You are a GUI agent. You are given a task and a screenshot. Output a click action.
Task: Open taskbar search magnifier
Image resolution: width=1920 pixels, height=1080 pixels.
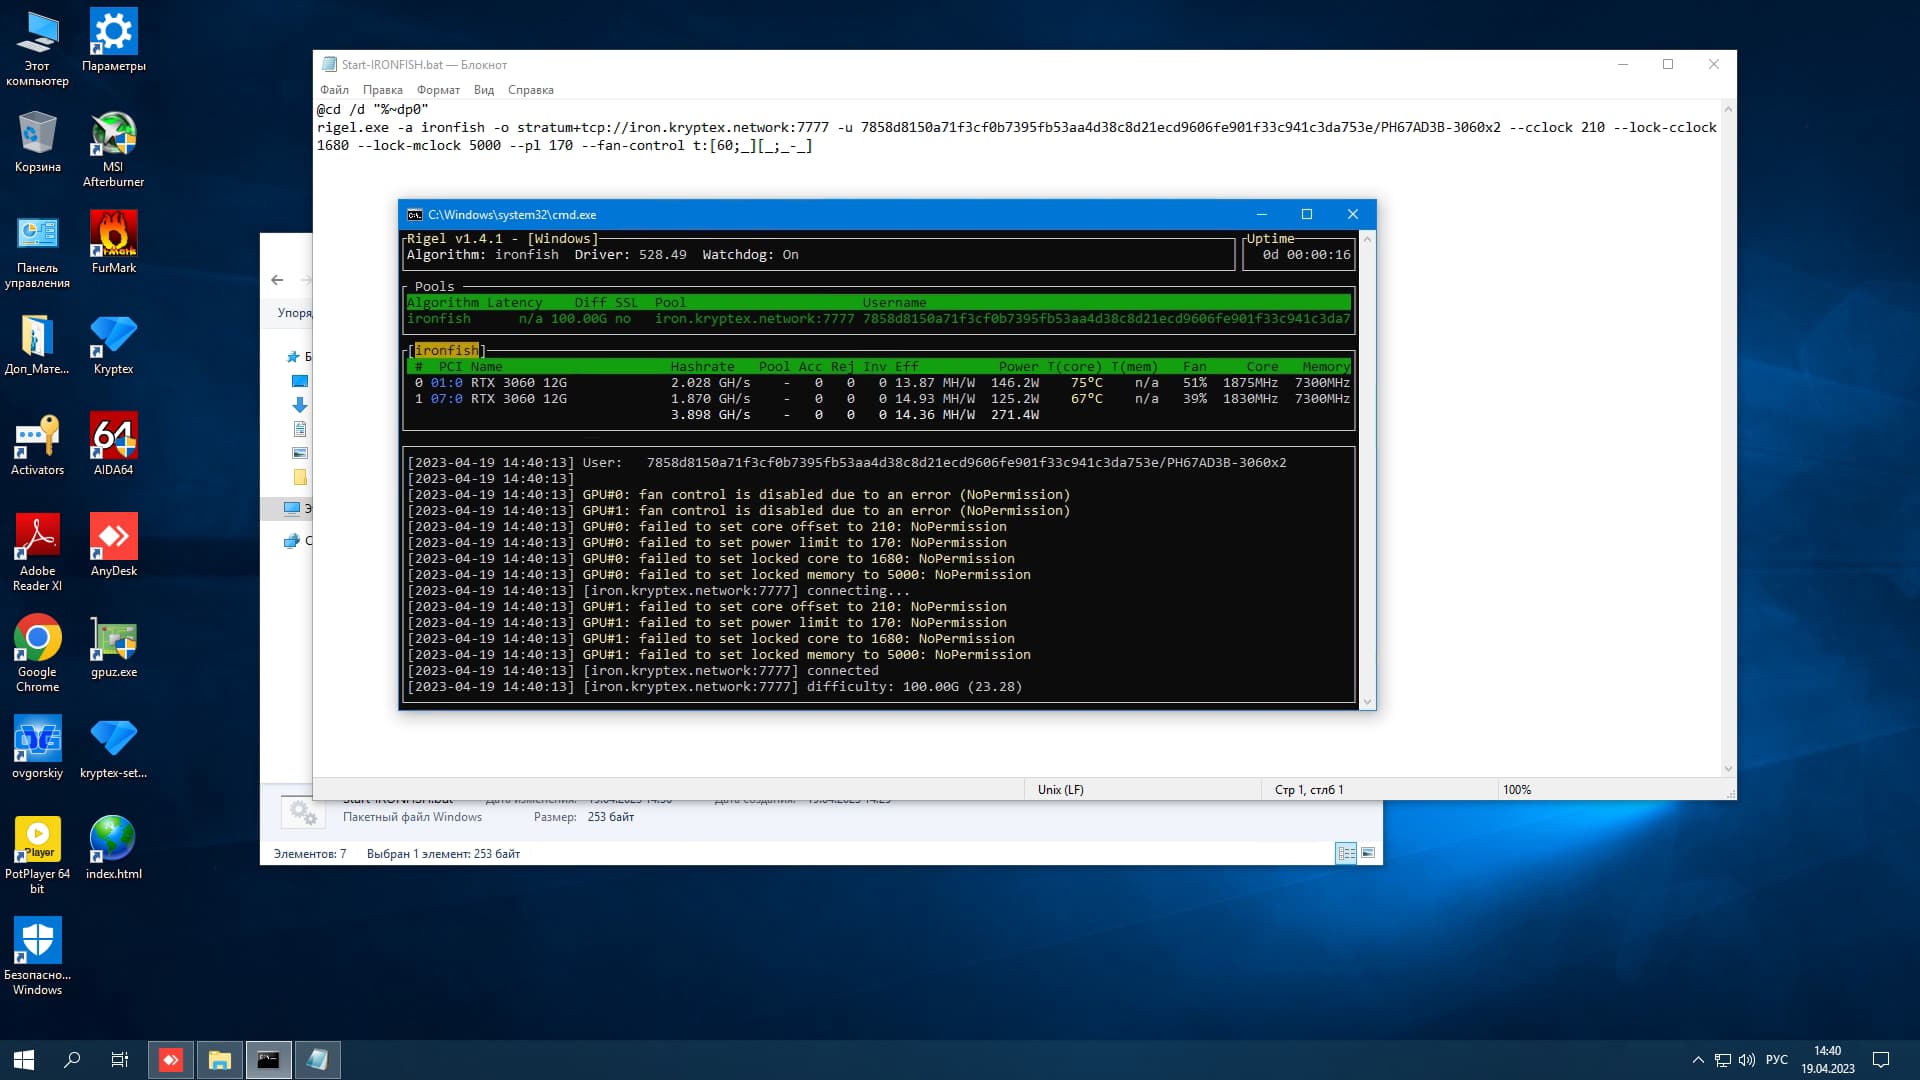click(x=72, y=1060)
